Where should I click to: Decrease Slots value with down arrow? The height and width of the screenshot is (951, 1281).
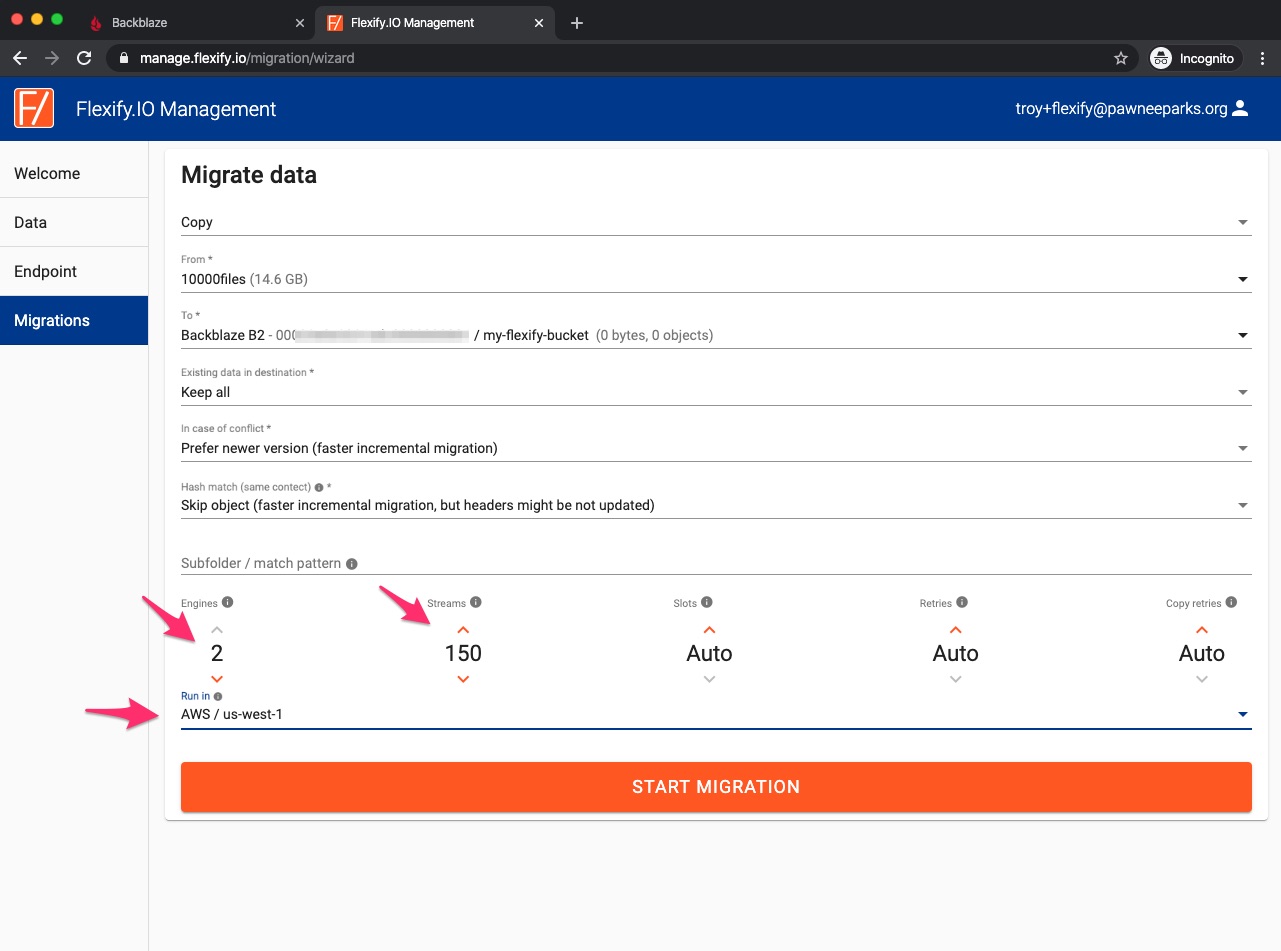[709, 679]
